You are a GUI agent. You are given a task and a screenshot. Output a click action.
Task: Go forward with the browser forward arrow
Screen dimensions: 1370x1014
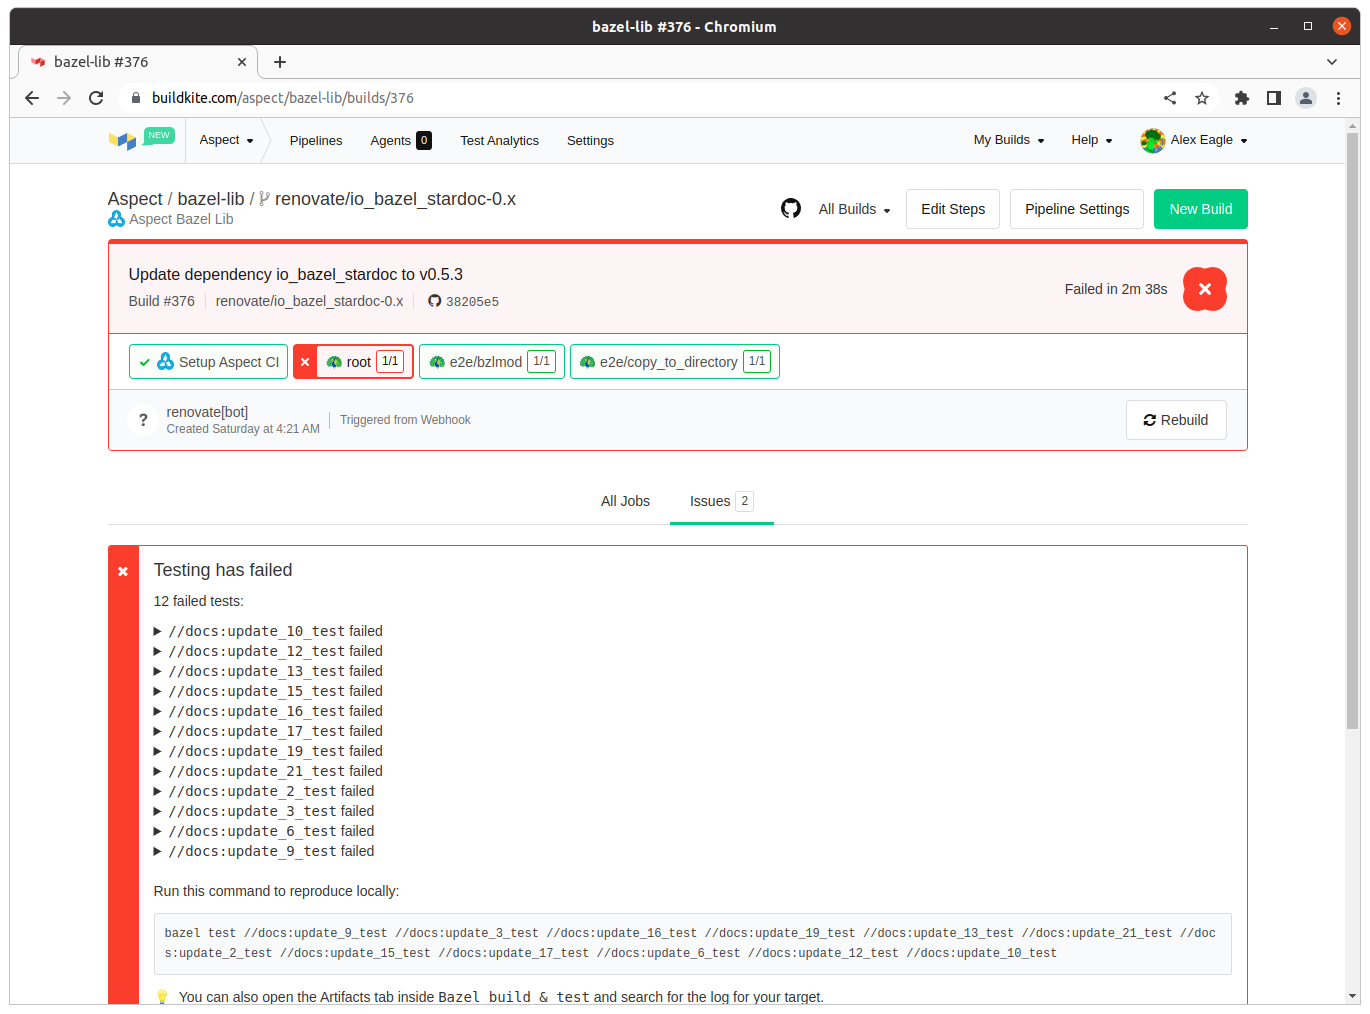point(64,98)
